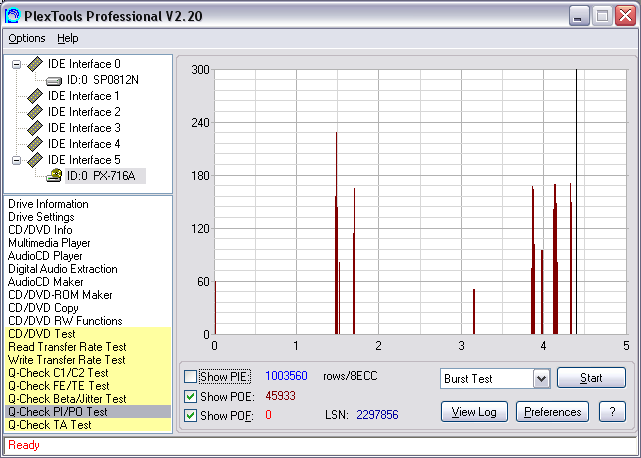641x458 pixels.
Task: Uncheck the Show POE checkbox
Action: click(x=191, y=396)
